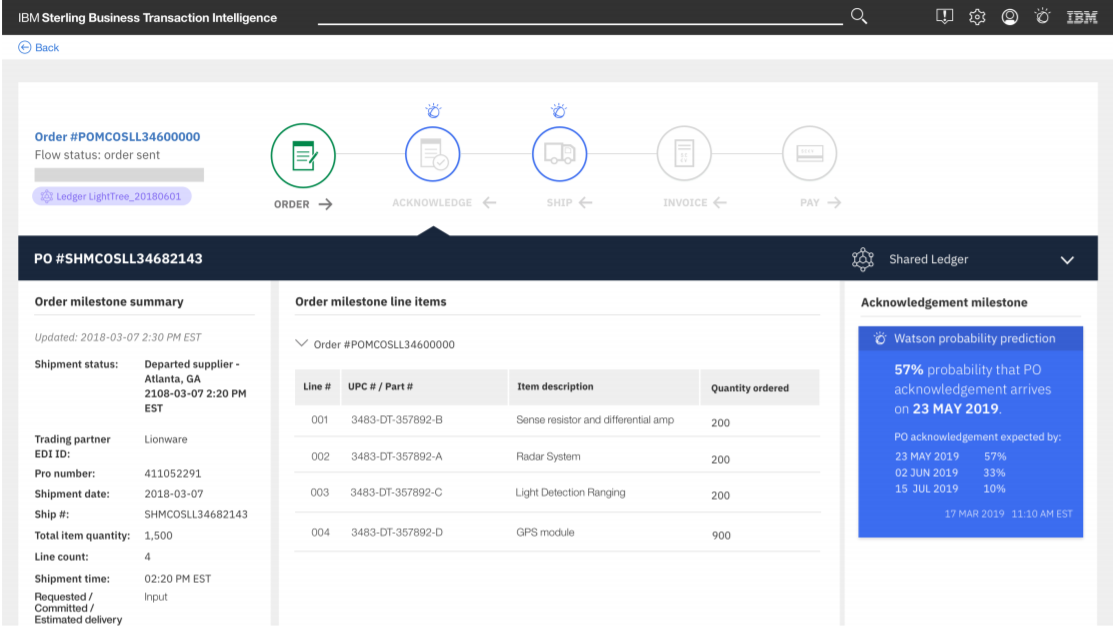
Task: Focus the search input field
Action: [580, 16]
